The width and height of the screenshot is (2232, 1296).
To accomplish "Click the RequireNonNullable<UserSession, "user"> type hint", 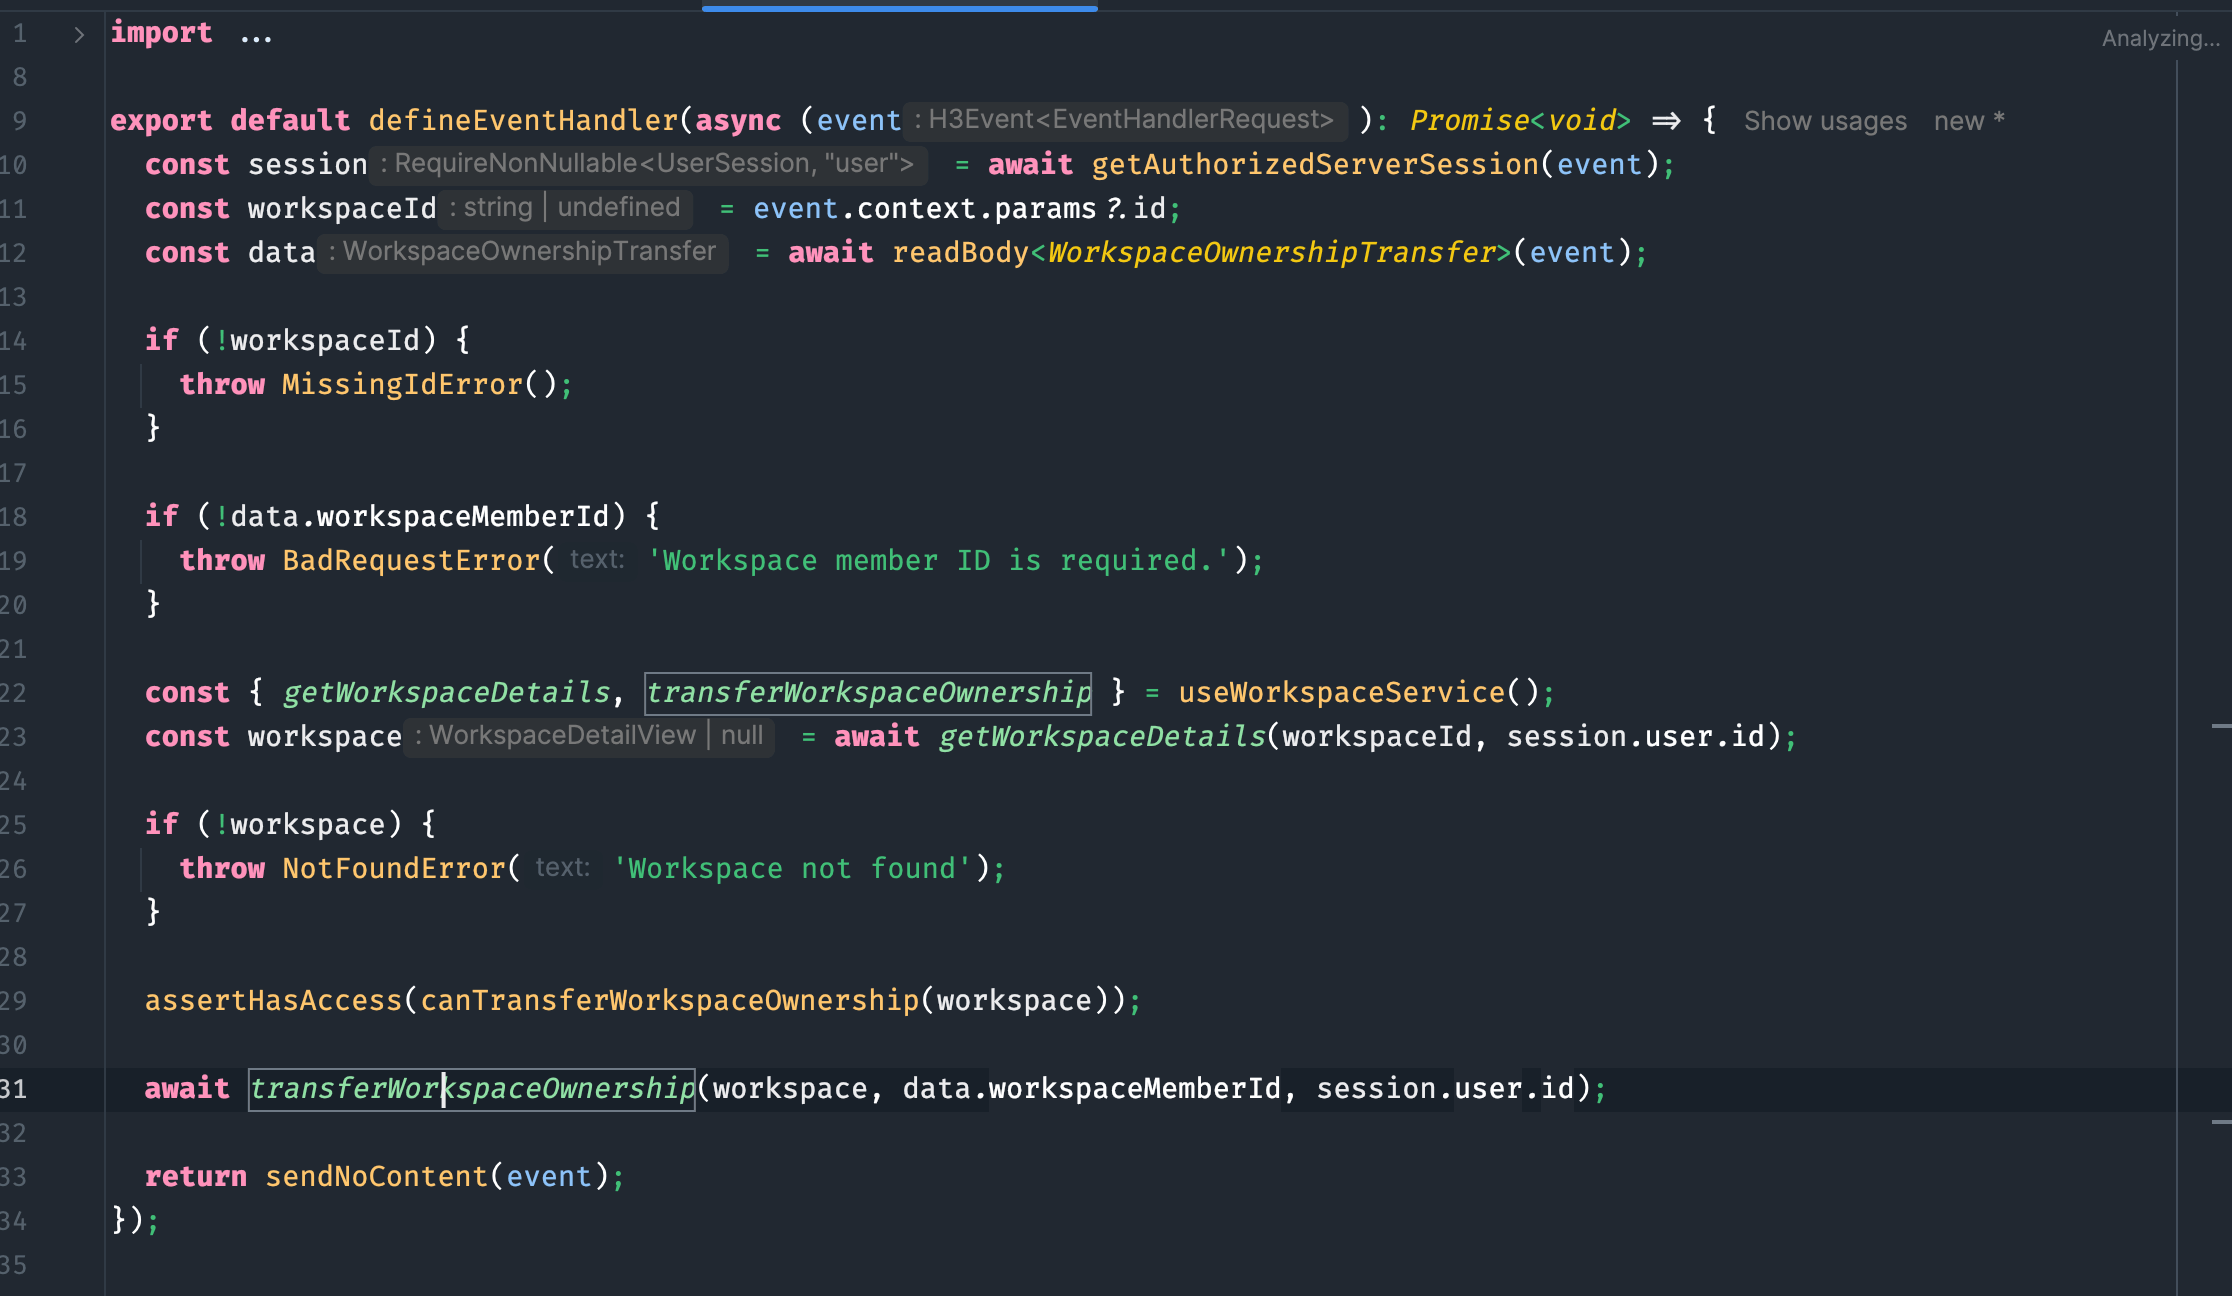I will [x=648, y=164].
